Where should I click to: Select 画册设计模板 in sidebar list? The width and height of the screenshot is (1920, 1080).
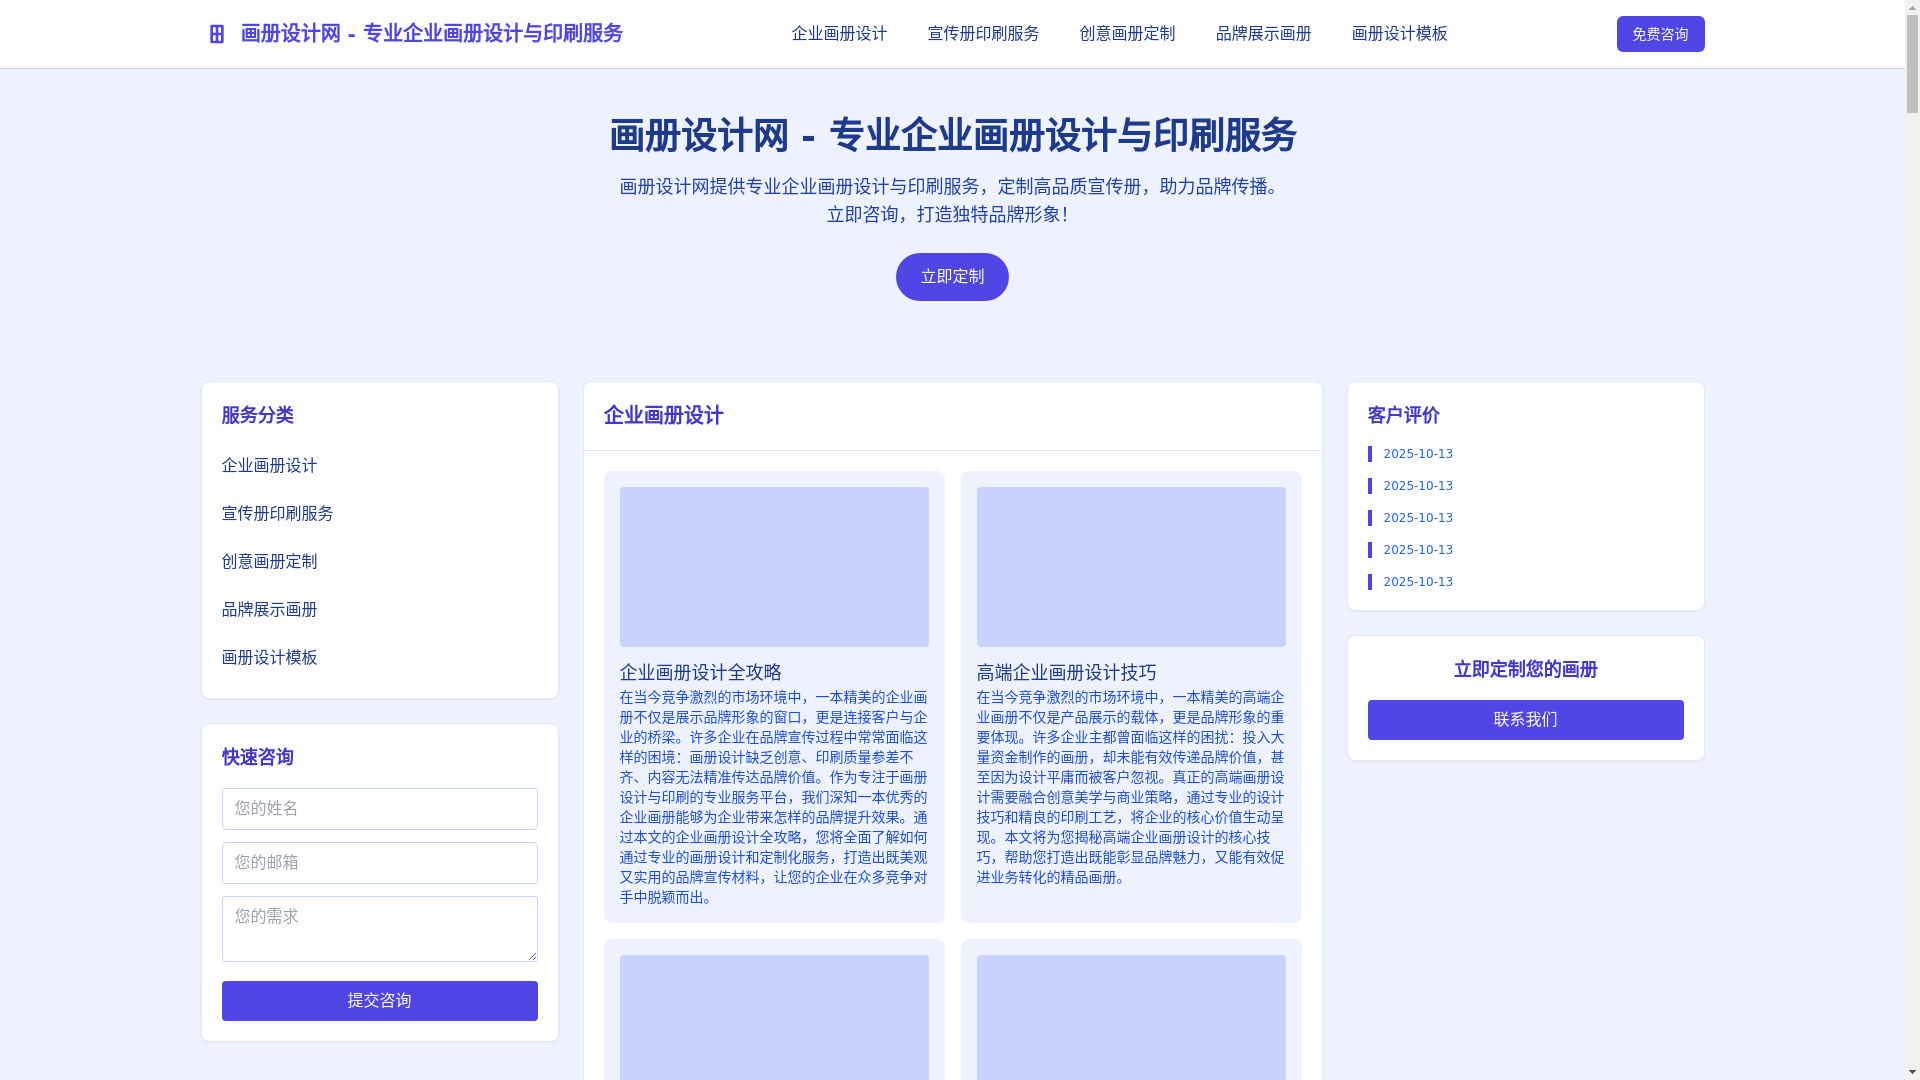(269, 658)
